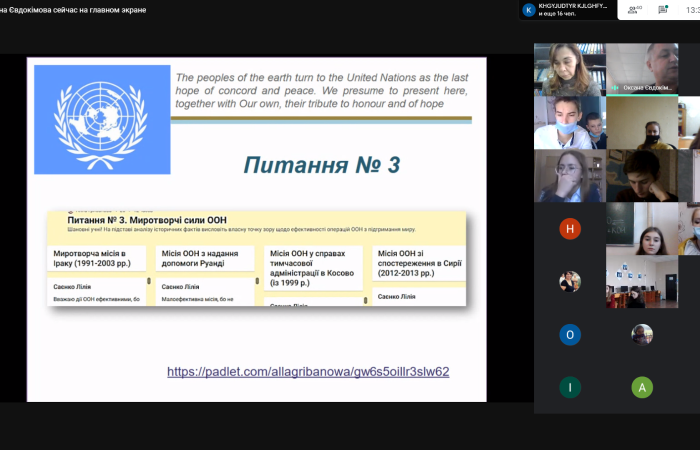Image resolution: width=700 pixels, height=450 pixels.
Task: Select the blue O participant avatar
Action: pos(570,335)
